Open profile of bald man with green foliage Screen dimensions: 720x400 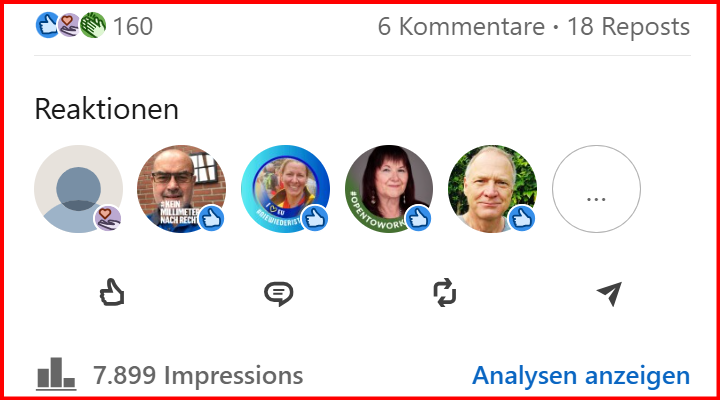(492, 189)
